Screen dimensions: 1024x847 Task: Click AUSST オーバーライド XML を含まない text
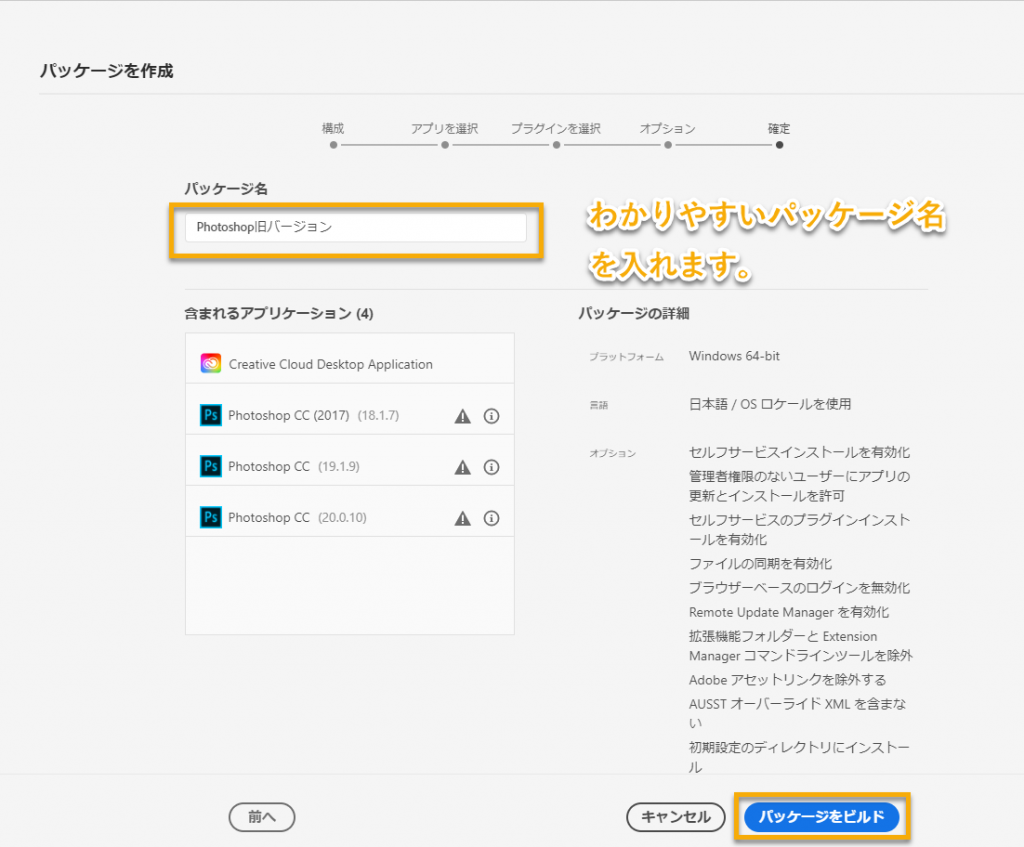pos(798,713)
